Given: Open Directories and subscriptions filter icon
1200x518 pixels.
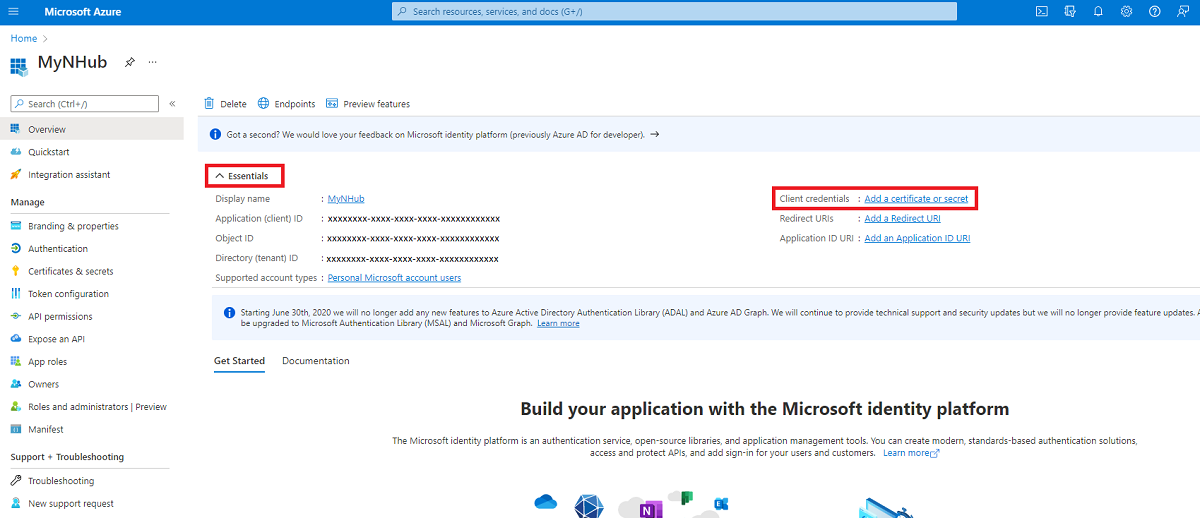Looking at the screenshot, I should pyautogui.click(x=1070, y=11).
